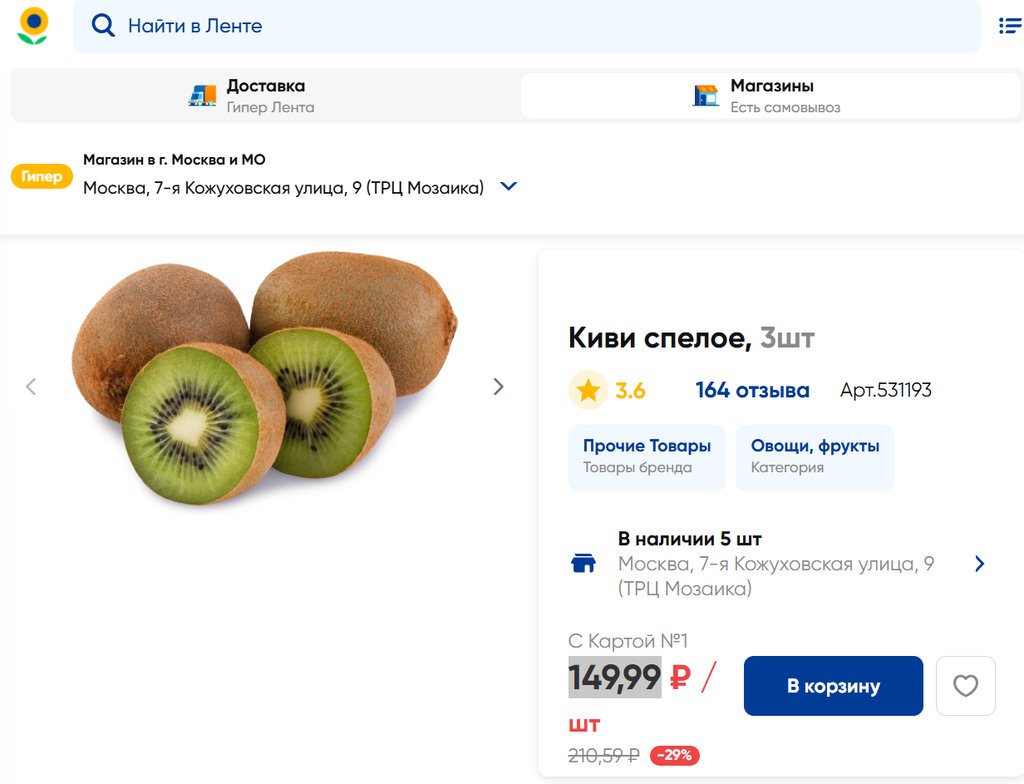This screenshot has width=1024, height=784.
Task: Expand store availability details chevron
Action: 979,564
